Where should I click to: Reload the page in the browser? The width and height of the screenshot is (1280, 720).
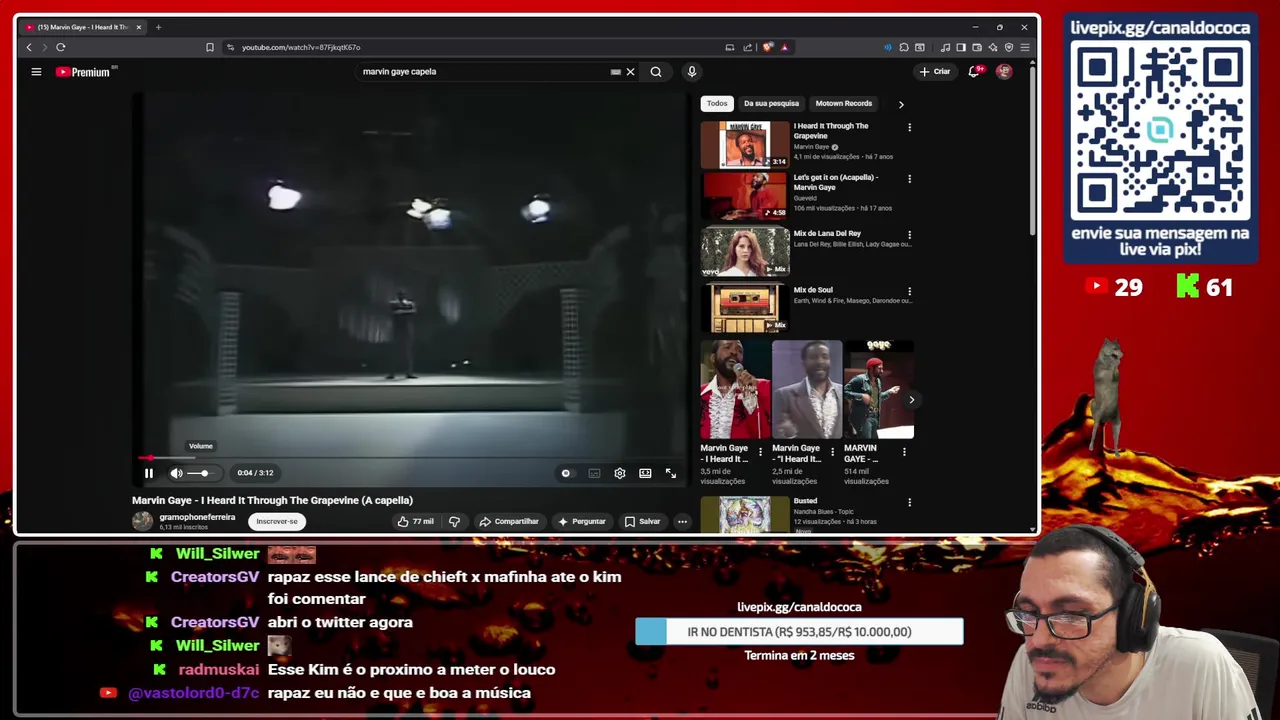pos(61,47)
